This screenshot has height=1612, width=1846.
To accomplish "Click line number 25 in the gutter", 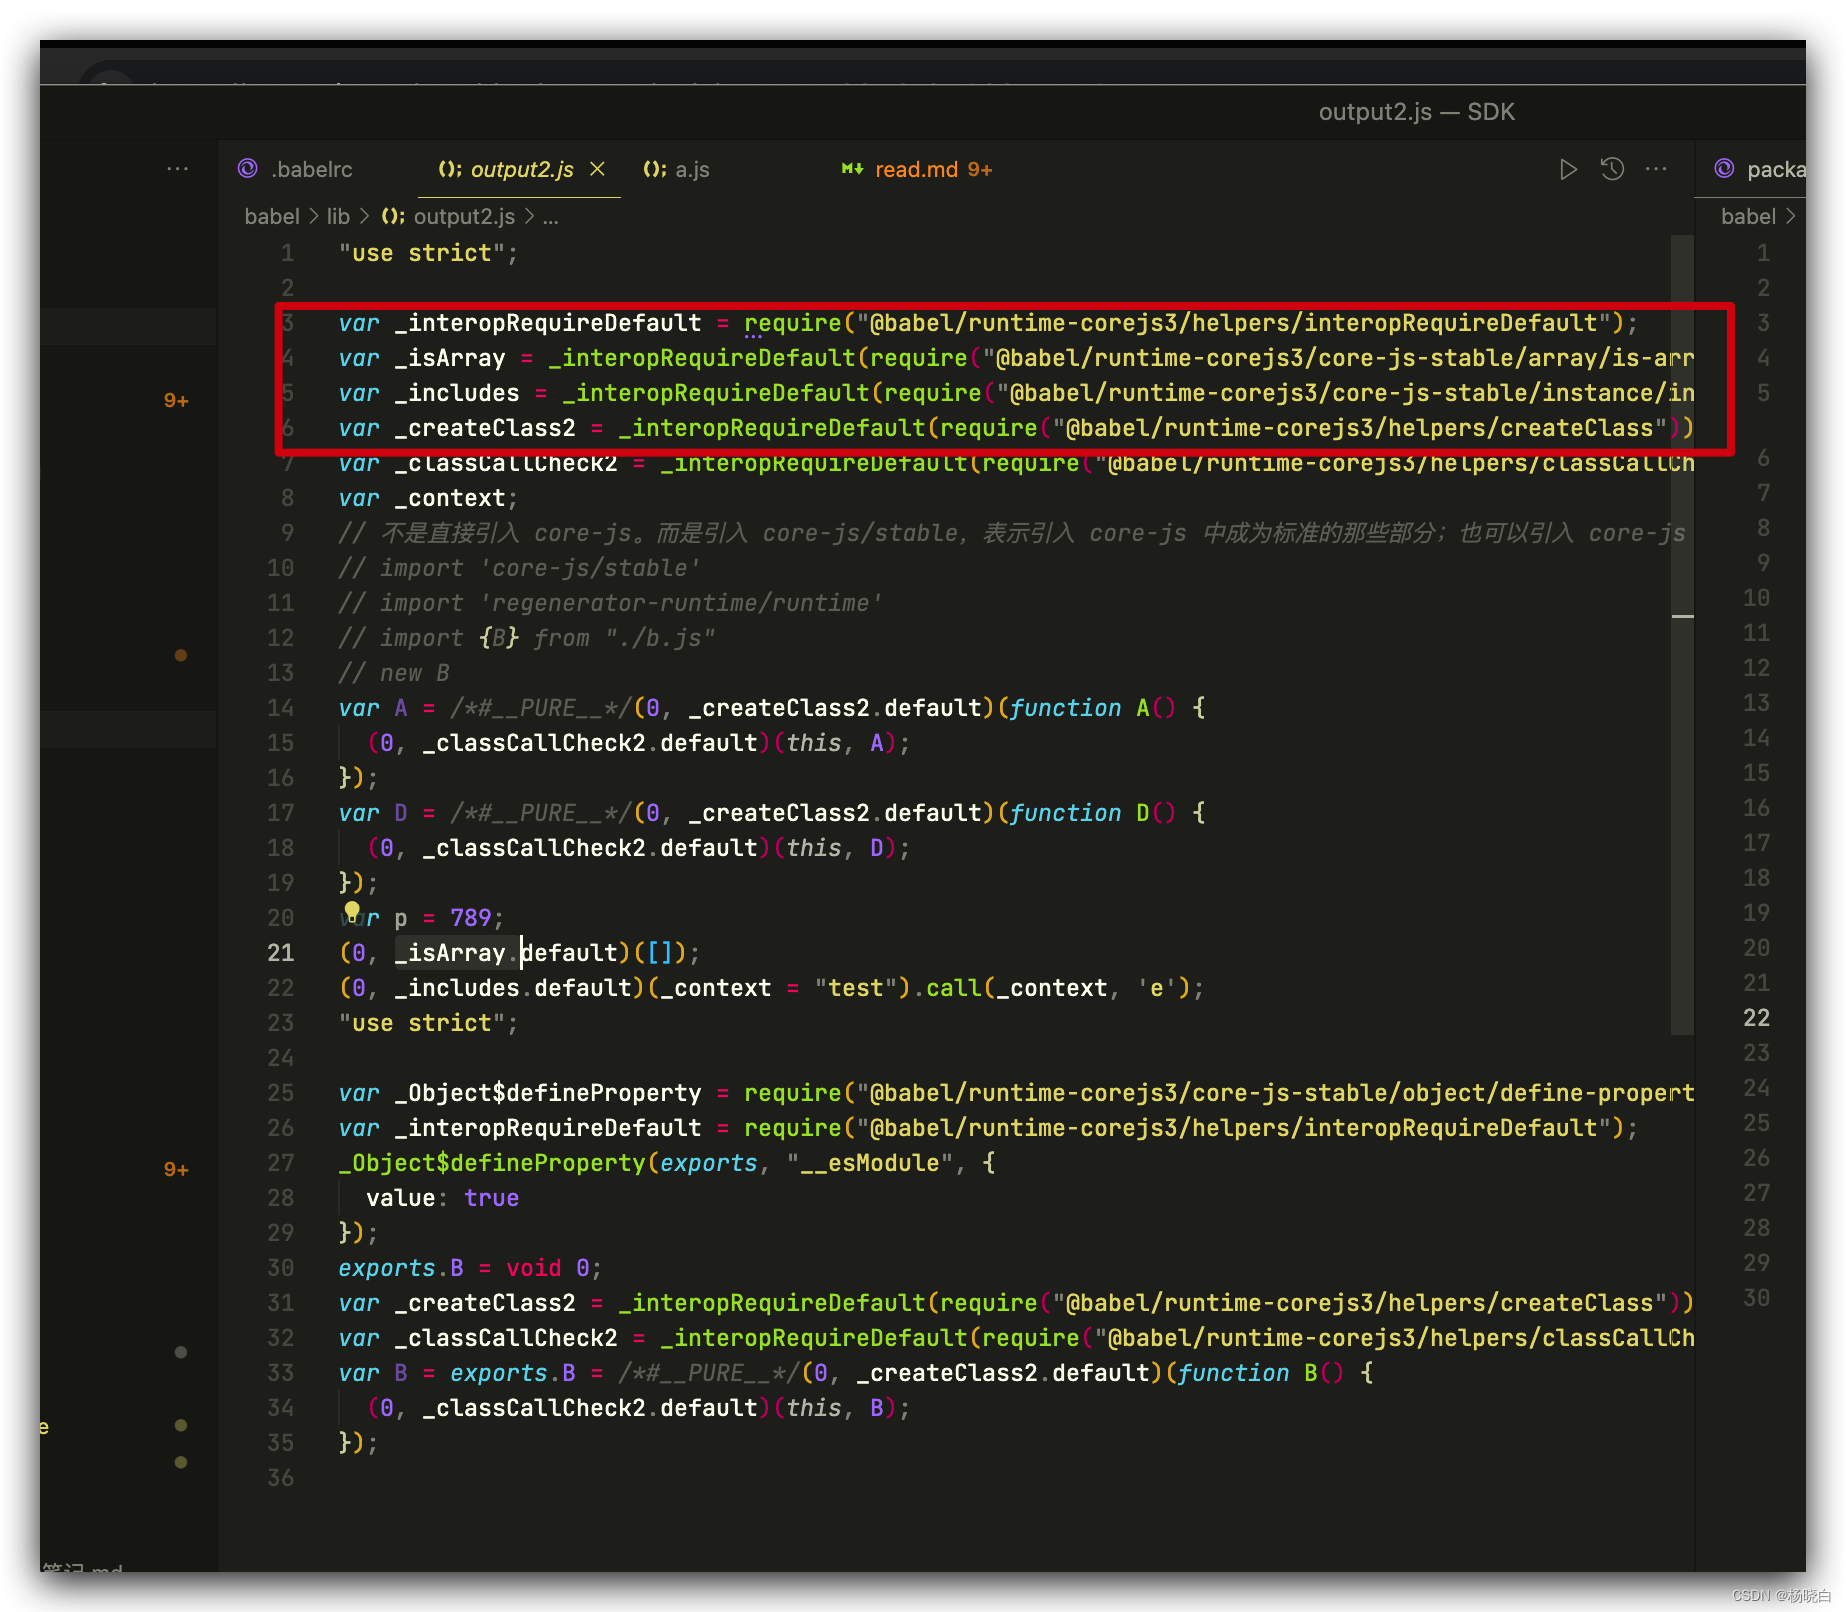I will (281, 1093).
